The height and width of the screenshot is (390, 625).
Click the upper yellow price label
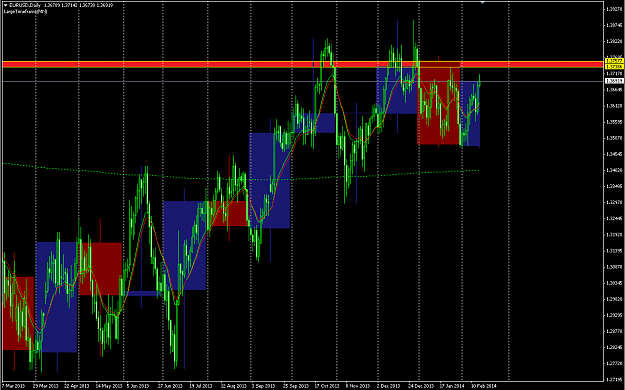(614, 61)
